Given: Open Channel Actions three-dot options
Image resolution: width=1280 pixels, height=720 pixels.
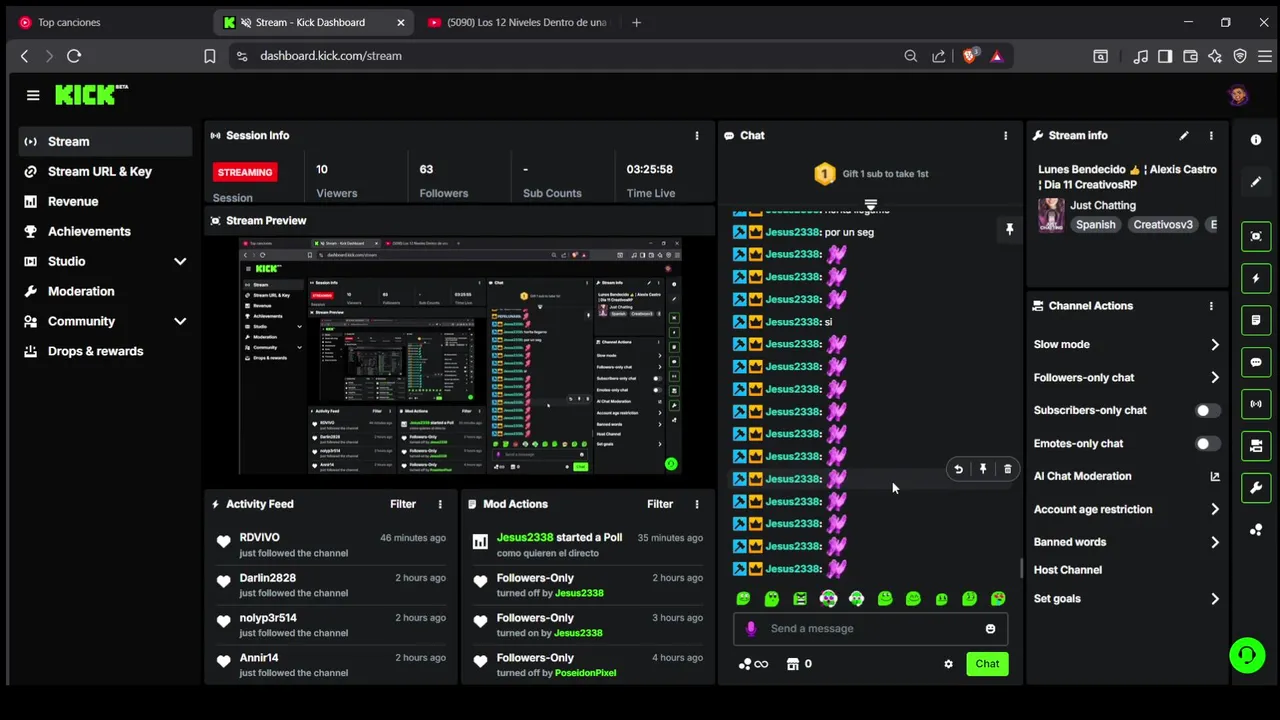Looking at the screenshot, I should pos(1211,306).
